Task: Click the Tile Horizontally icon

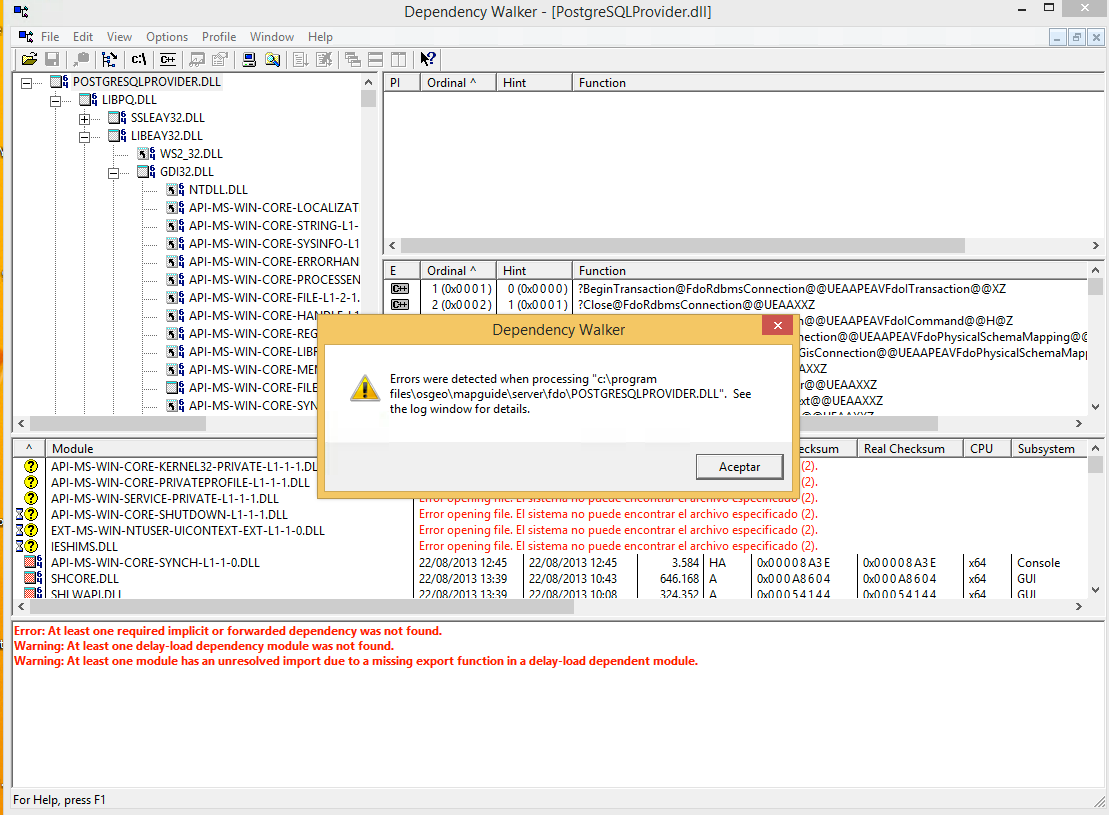Action: (x=376, y=59)
